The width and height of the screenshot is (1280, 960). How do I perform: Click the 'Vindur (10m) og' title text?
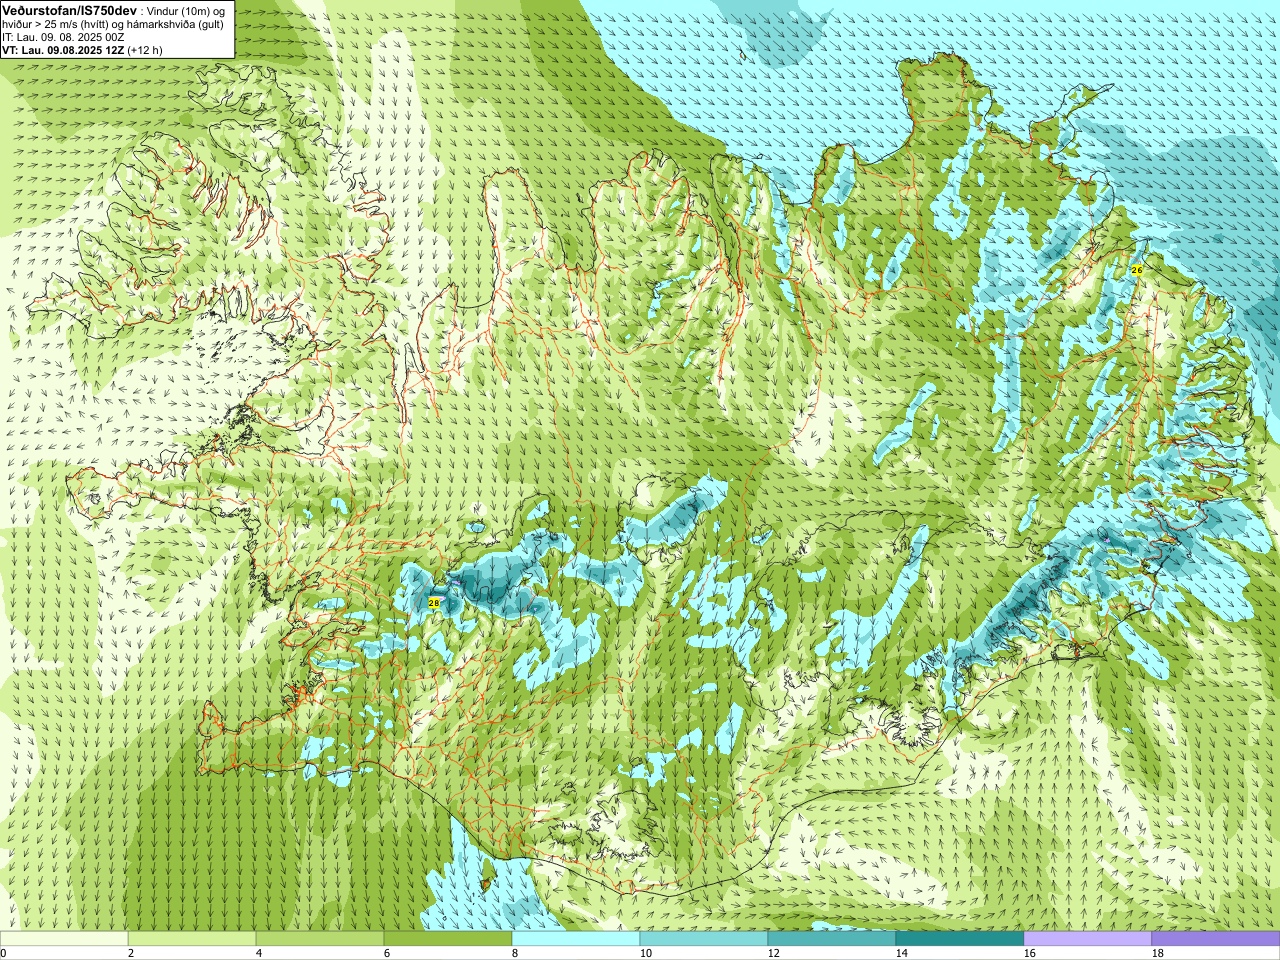(186, 11)
